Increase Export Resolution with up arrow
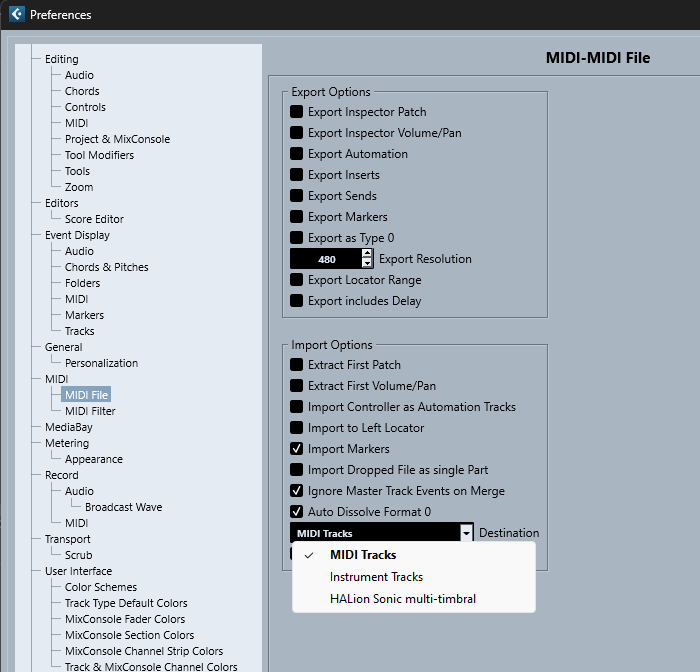Screen dimensions: 700x672 pos(367,254)
